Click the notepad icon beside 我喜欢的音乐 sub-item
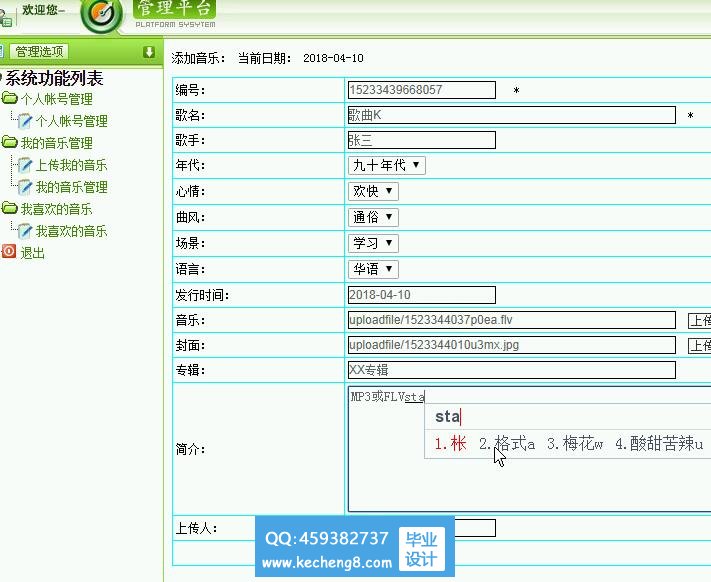This screenshot has width=711, height=582. [24, 231]
